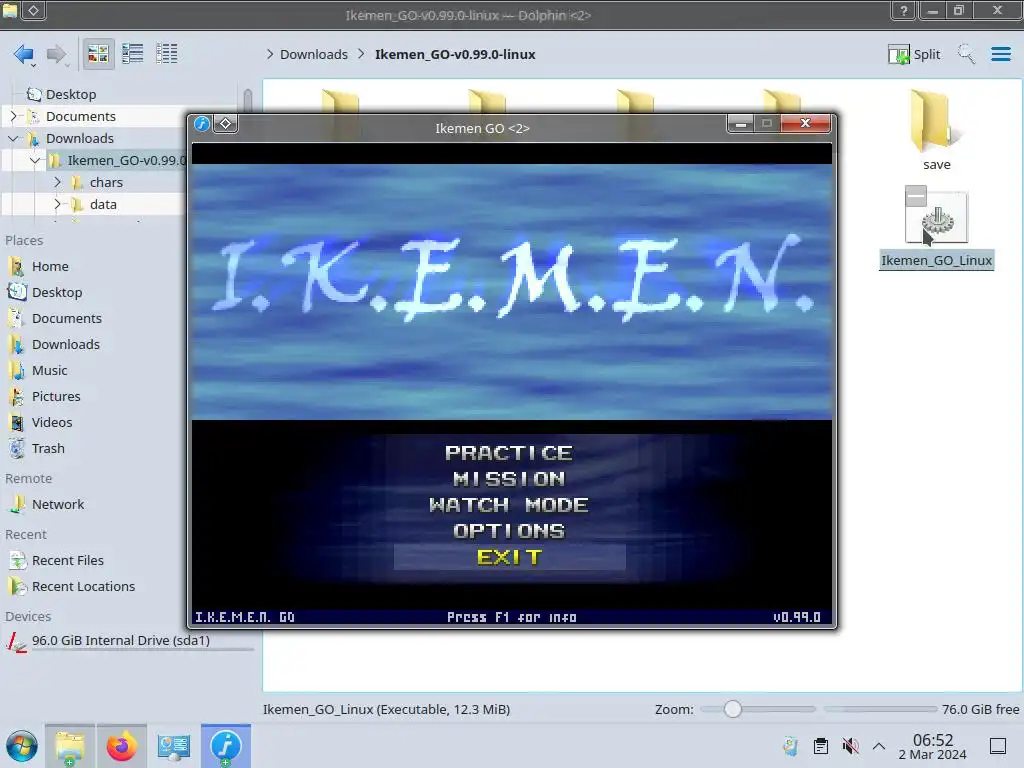The height and width of the screenshot is (768, 1024).
Task: Expand the chars folder node
Action: tap(57, 182)
